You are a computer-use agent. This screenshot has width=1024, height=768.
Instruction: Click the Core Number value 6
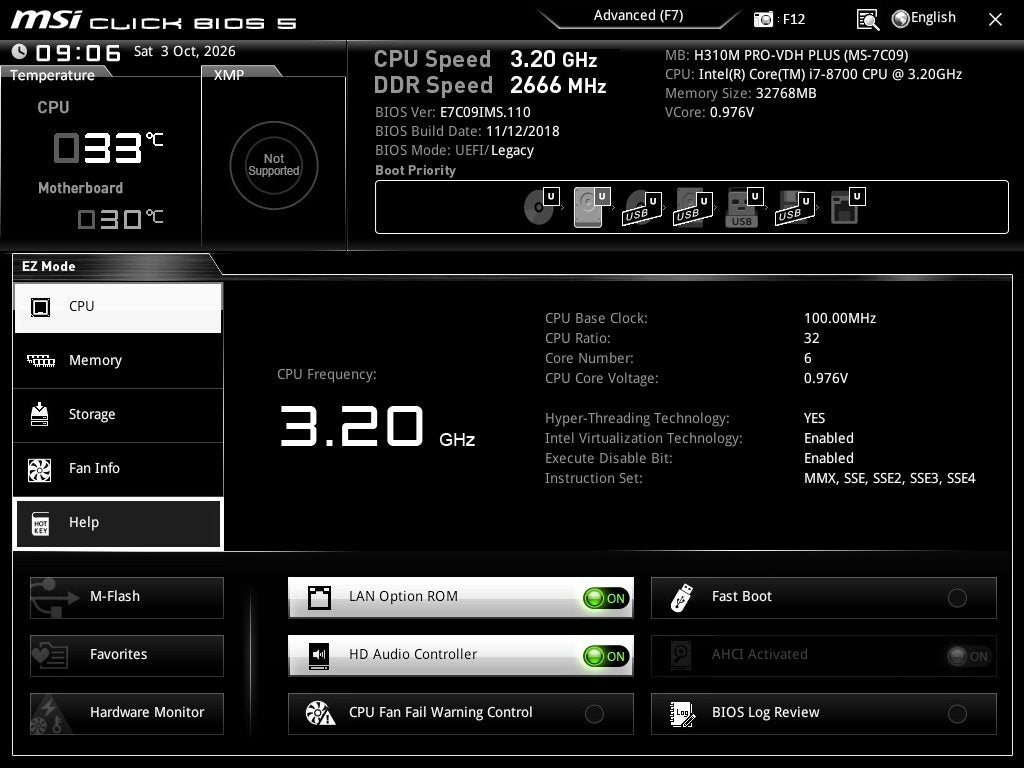point(808,358)
